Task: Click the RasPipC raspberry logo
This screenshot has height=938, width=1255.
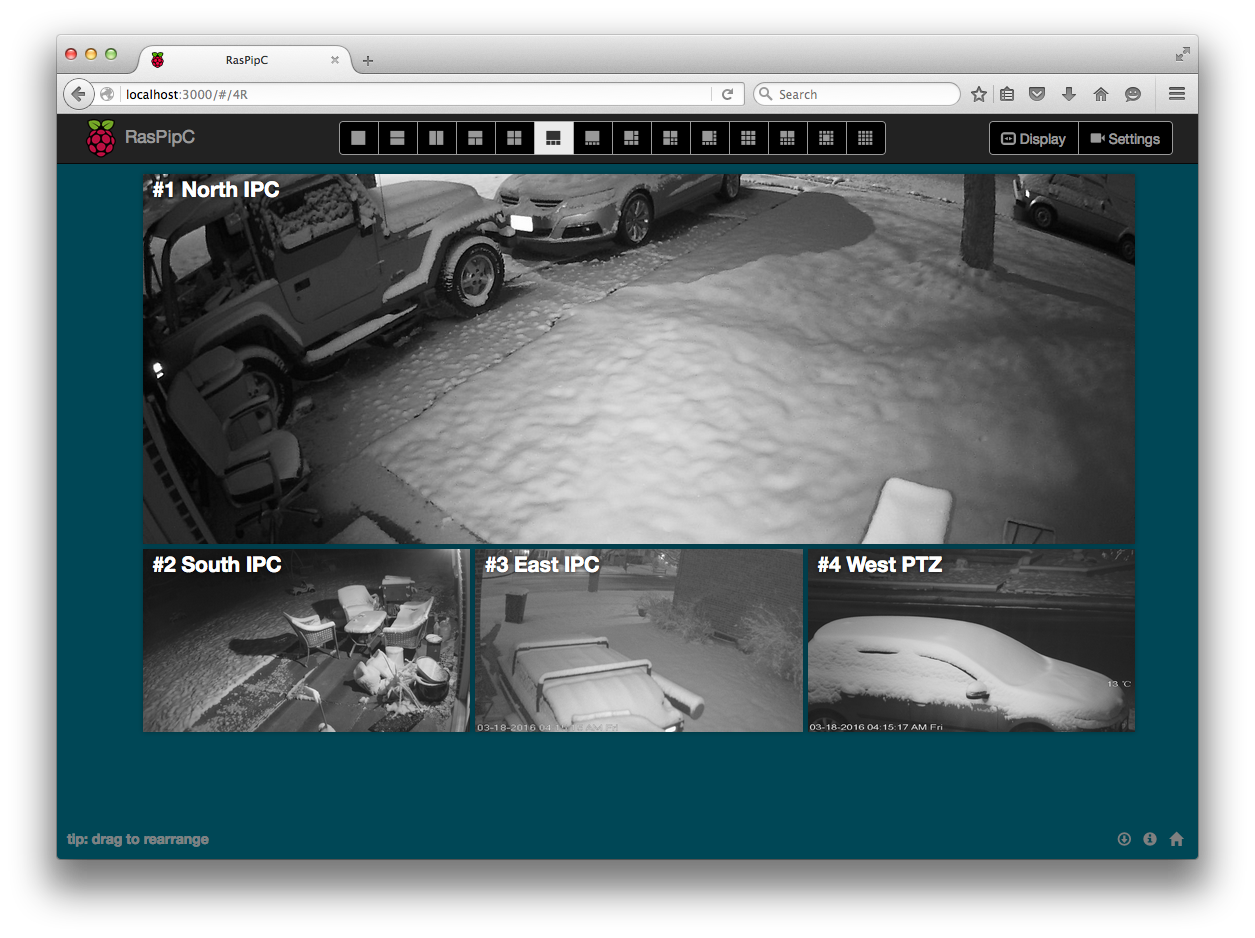Action: 100,138
